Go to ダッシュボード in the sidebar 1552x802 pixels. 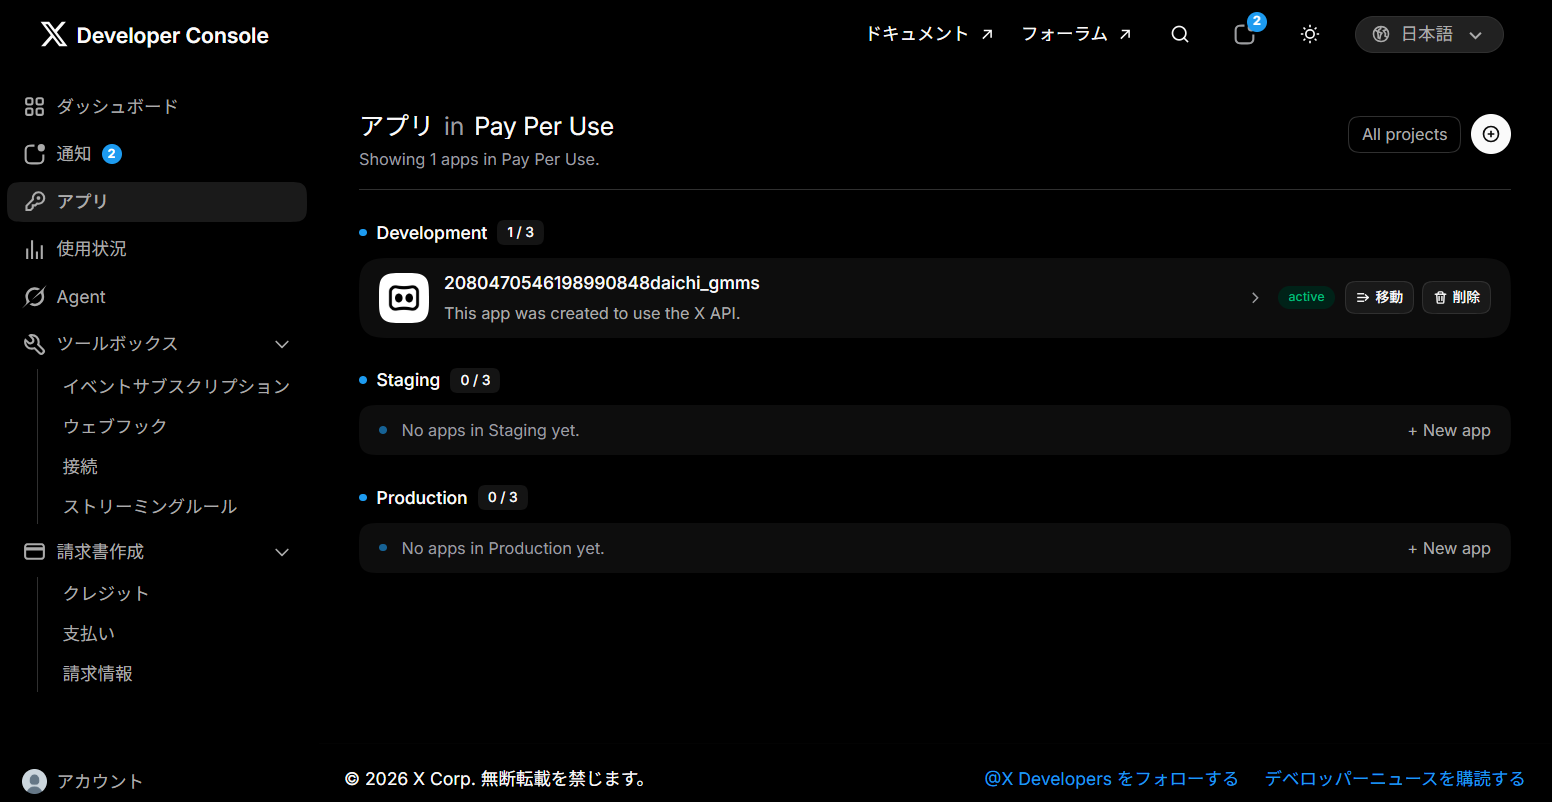coord(117,107)
